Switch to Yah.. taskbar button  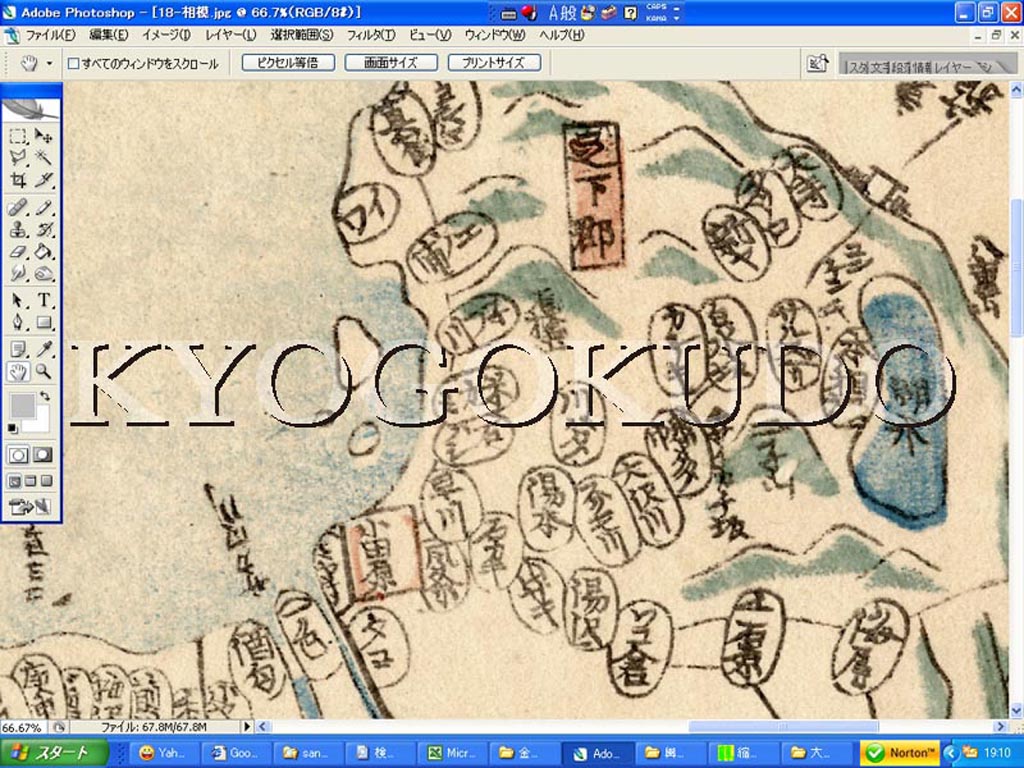[163, 753]
